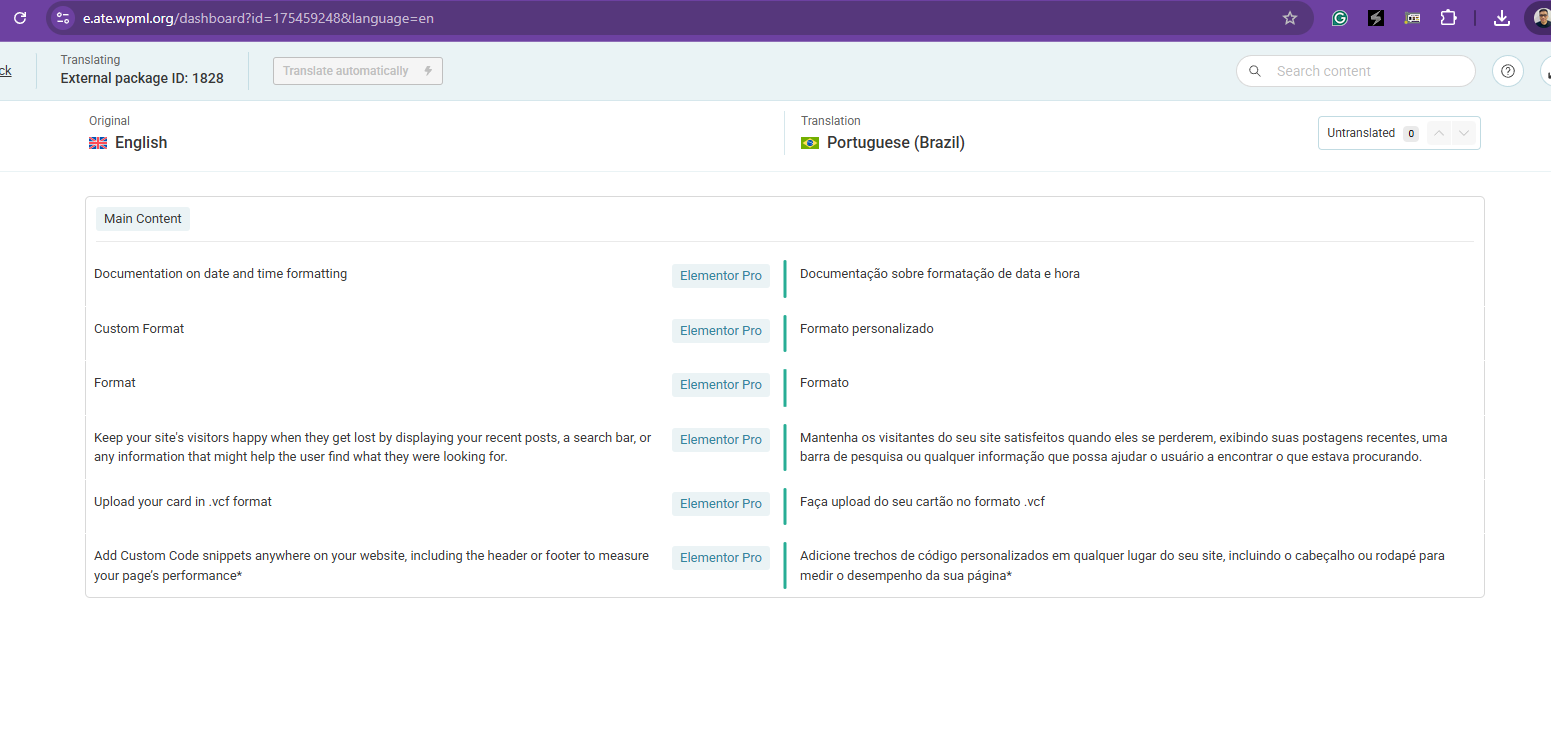The image size is (1551, 748).
Task: Click Elementor Pro tag for 'Upload your card' row
Action: tap(721, 504)
